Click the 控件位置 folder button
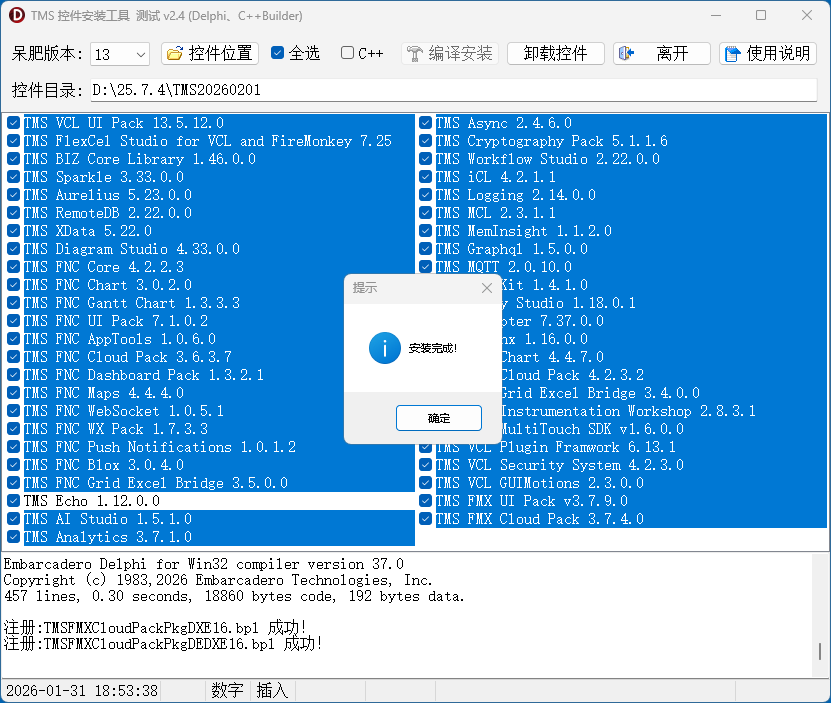The width and height of the screenshot is (831, 703). [x=210, y=54]
